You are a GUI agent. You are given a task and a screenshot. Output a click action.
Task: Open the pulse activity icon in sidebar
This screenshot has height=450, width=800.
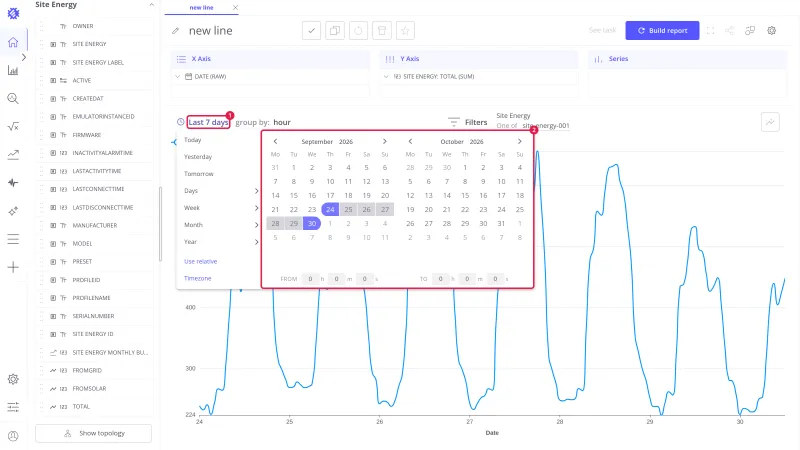(13, 183)
